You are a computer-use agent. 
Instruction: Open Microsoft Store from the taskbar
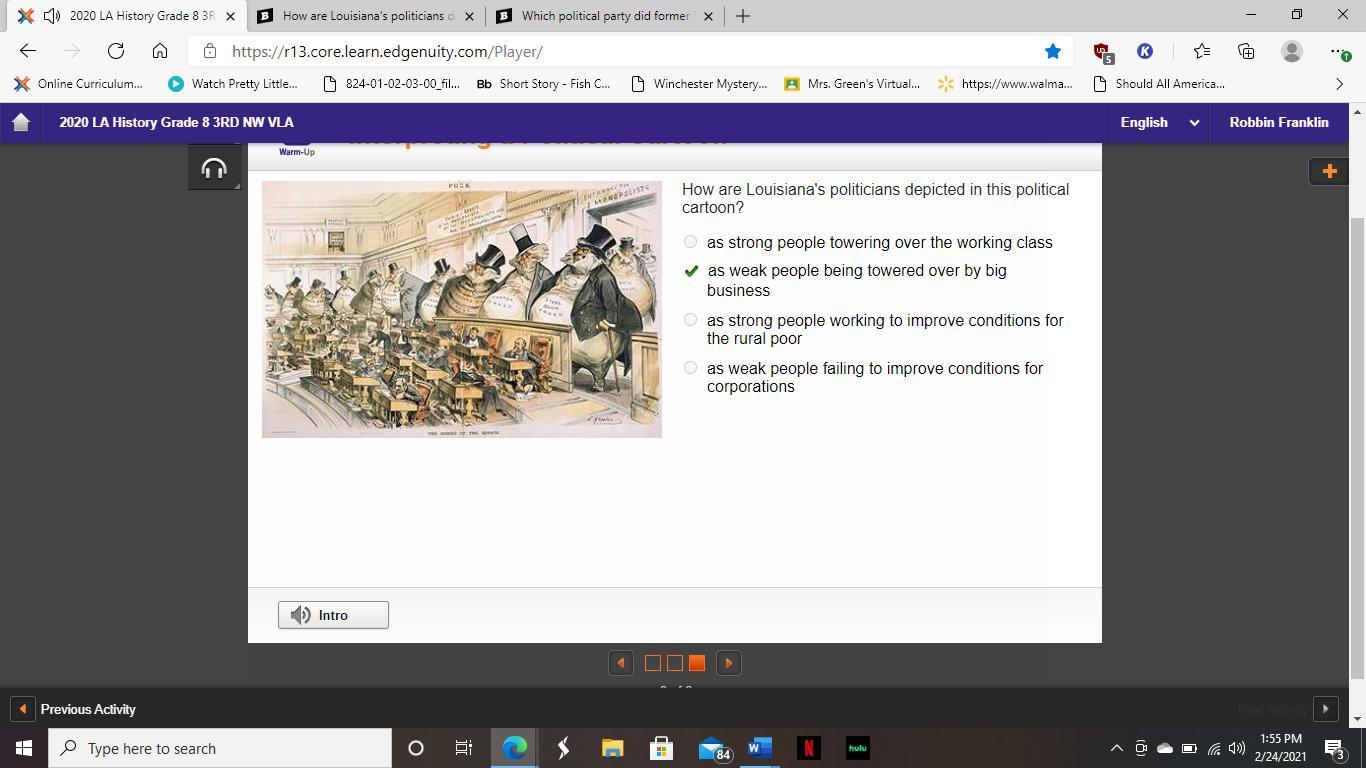(x=661, y=748)
